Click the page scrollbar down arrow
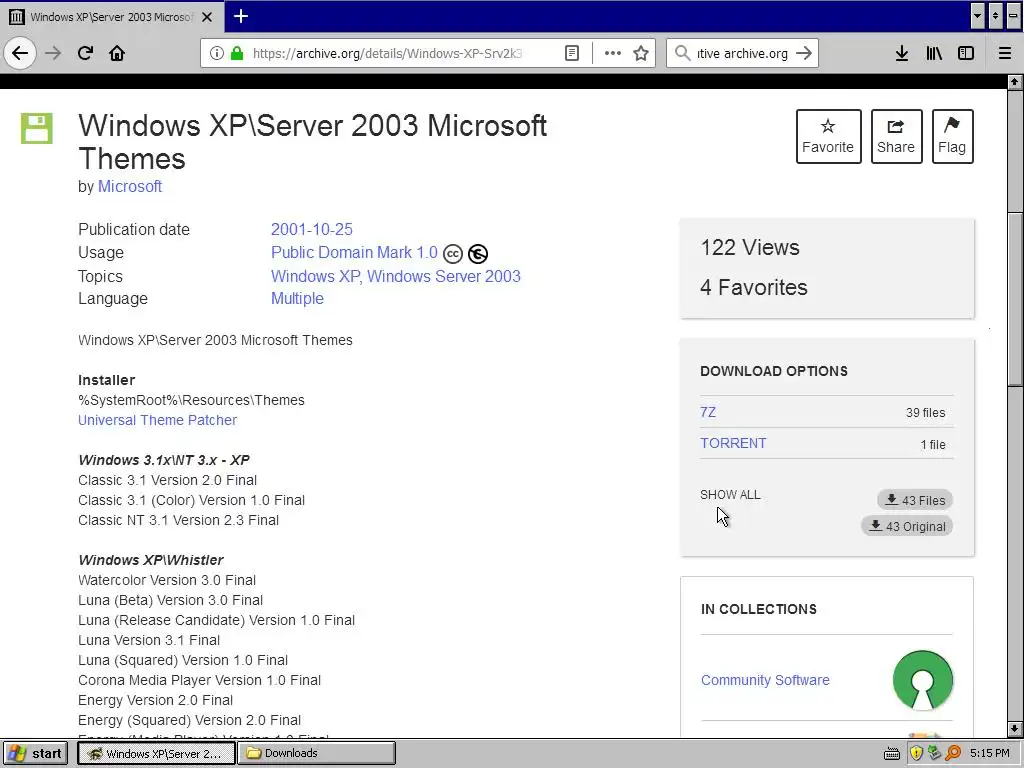 (1014, 728)
